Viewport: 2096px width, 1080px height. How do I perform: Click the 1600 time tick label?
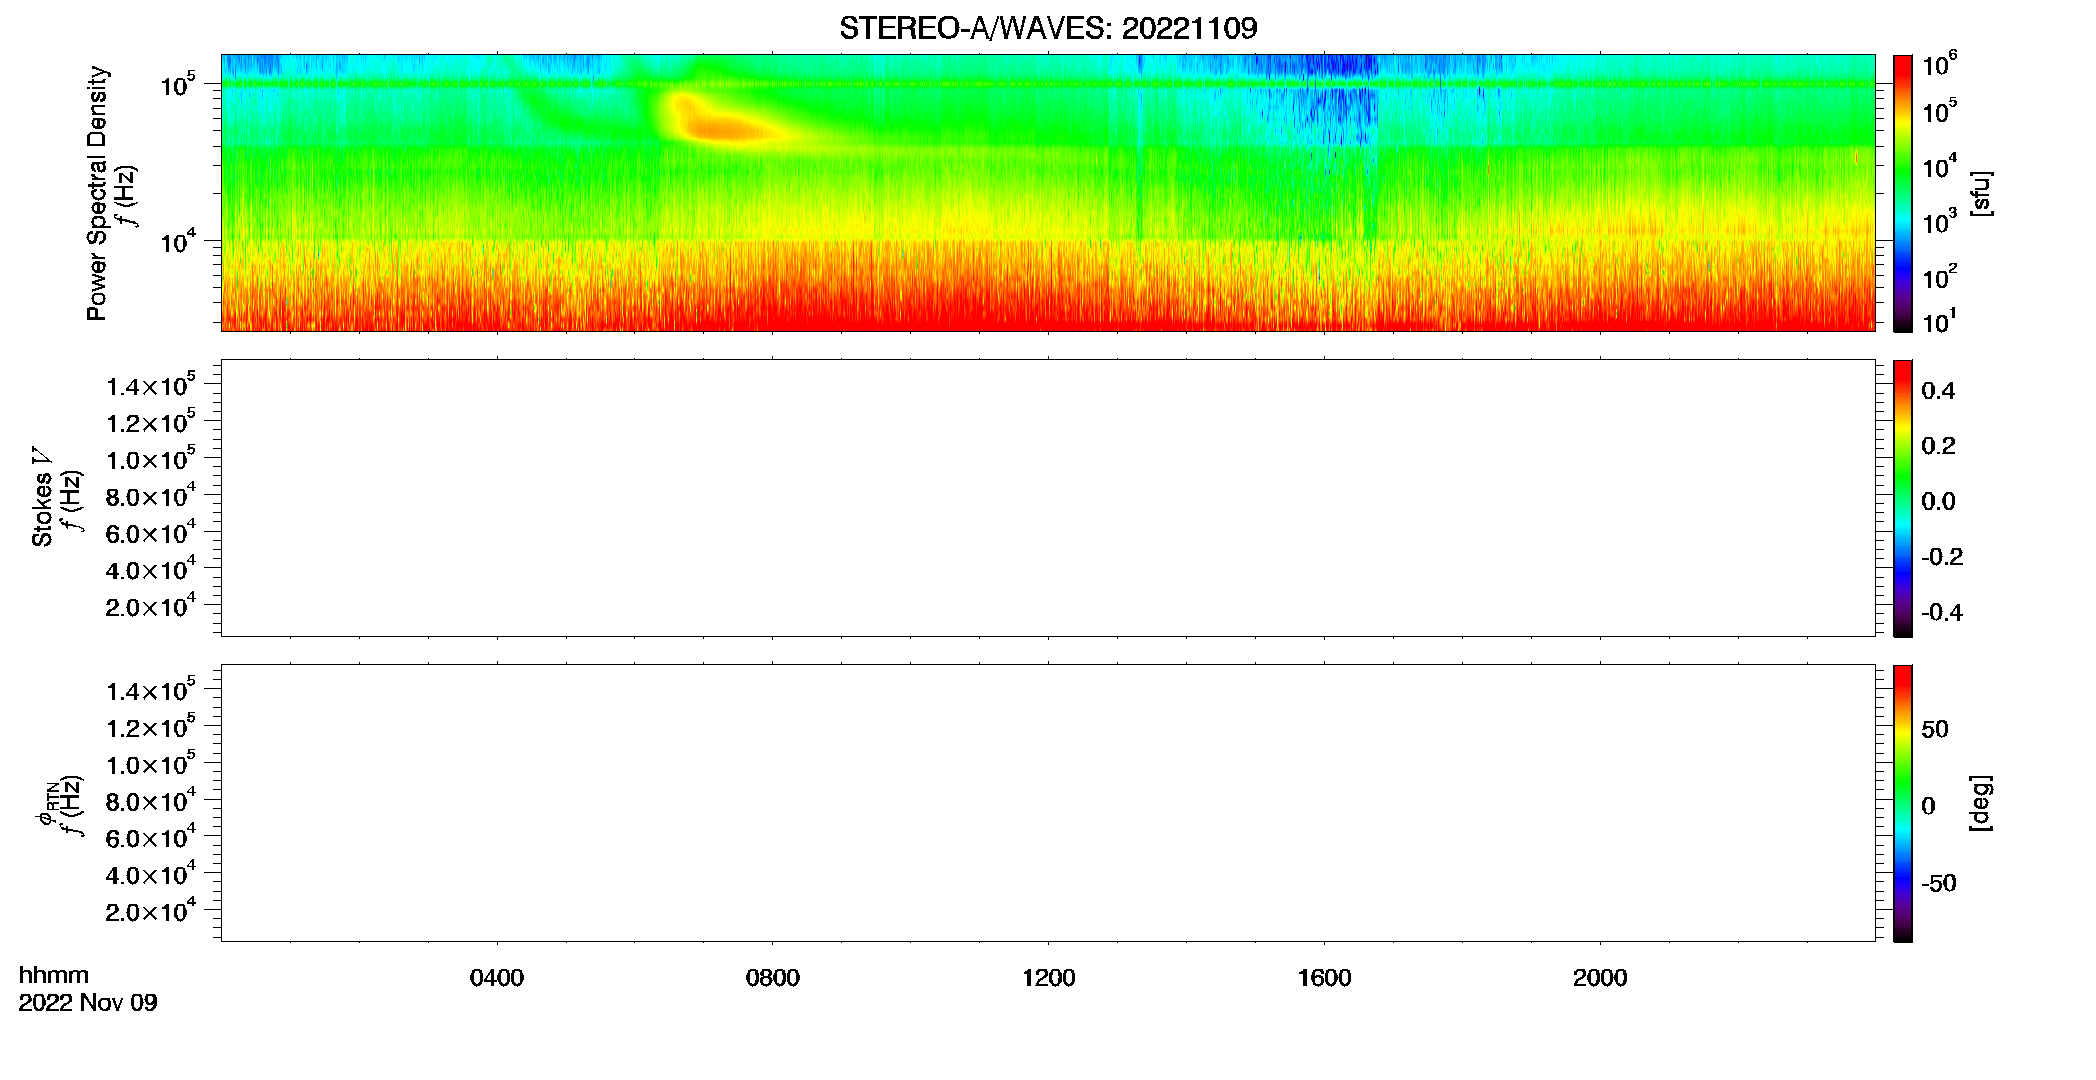coord(1324,978)
